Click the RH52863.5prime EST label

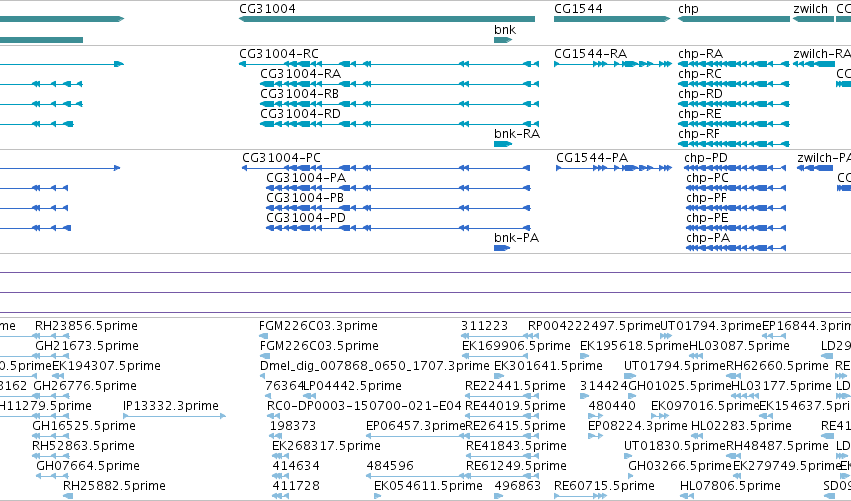(x=84, y=447)
